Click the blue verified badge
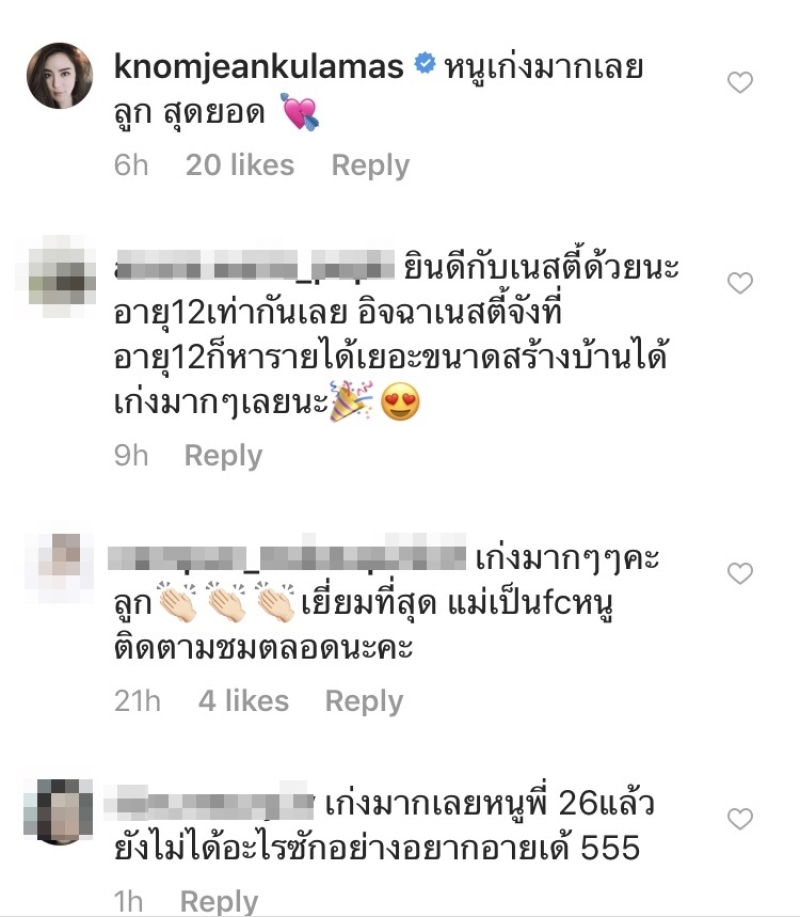This screenshot has height=917, width=800. click(425, 63)
